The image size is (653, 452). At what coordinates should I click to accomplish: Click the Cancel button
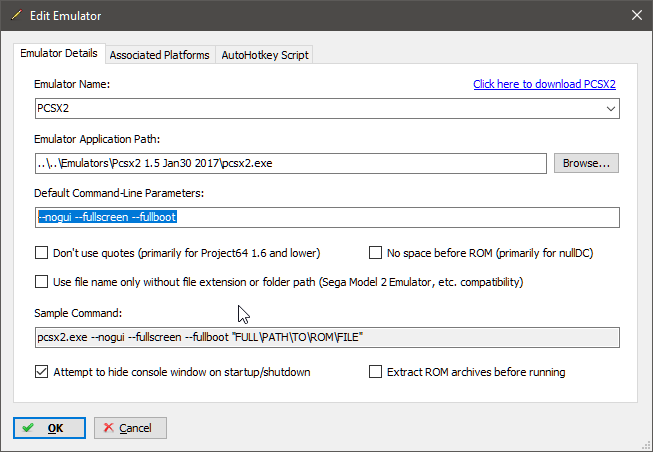pyautogui.click(x=130, y=428)
